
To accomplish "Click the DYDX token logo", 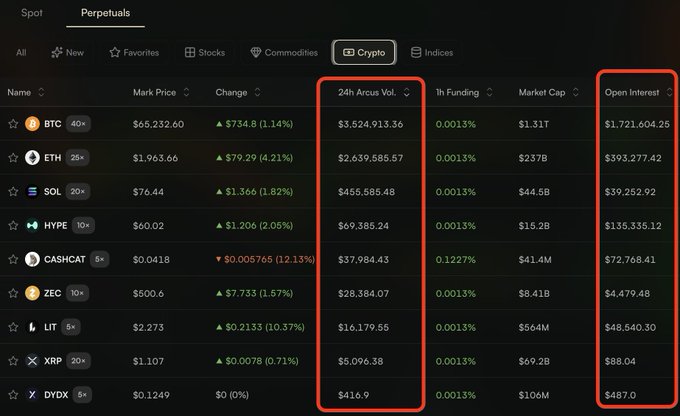I will tap(32, 395).
